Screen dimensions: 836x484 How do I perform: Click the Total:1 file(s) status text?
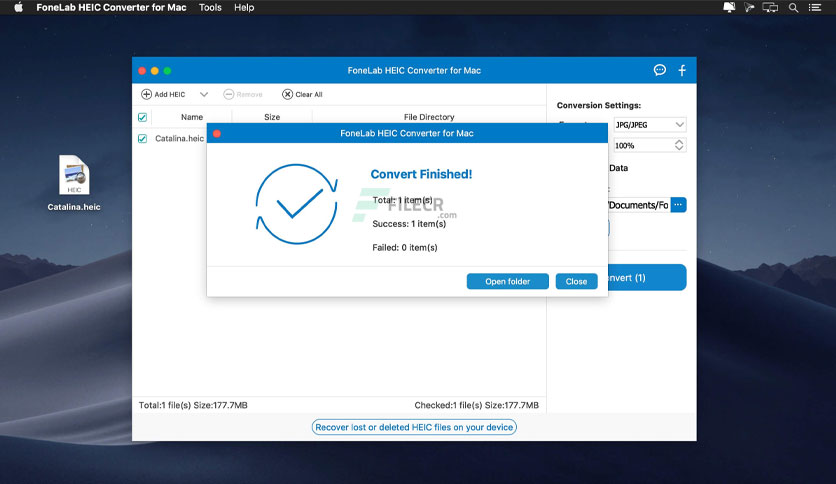193,405
